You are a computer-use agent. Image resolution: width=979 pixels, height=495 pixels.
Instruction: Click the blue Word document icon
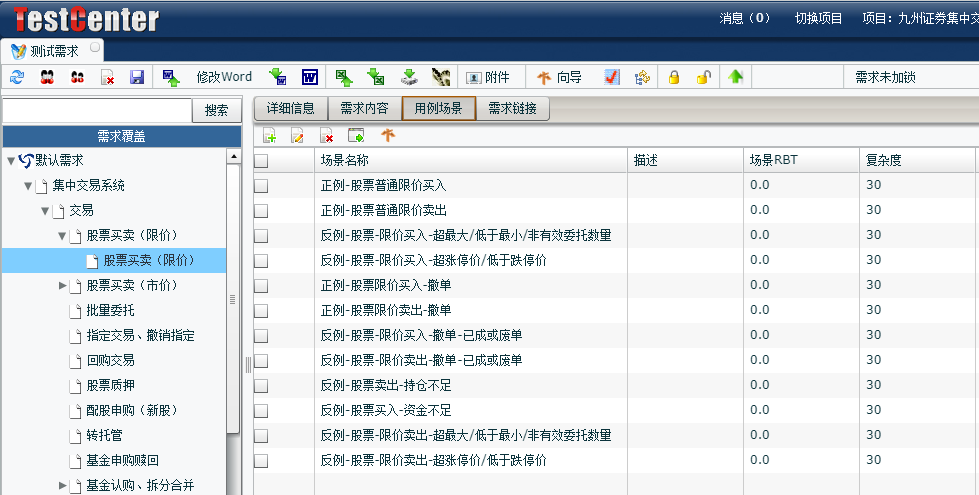click(x=309, y=77)
